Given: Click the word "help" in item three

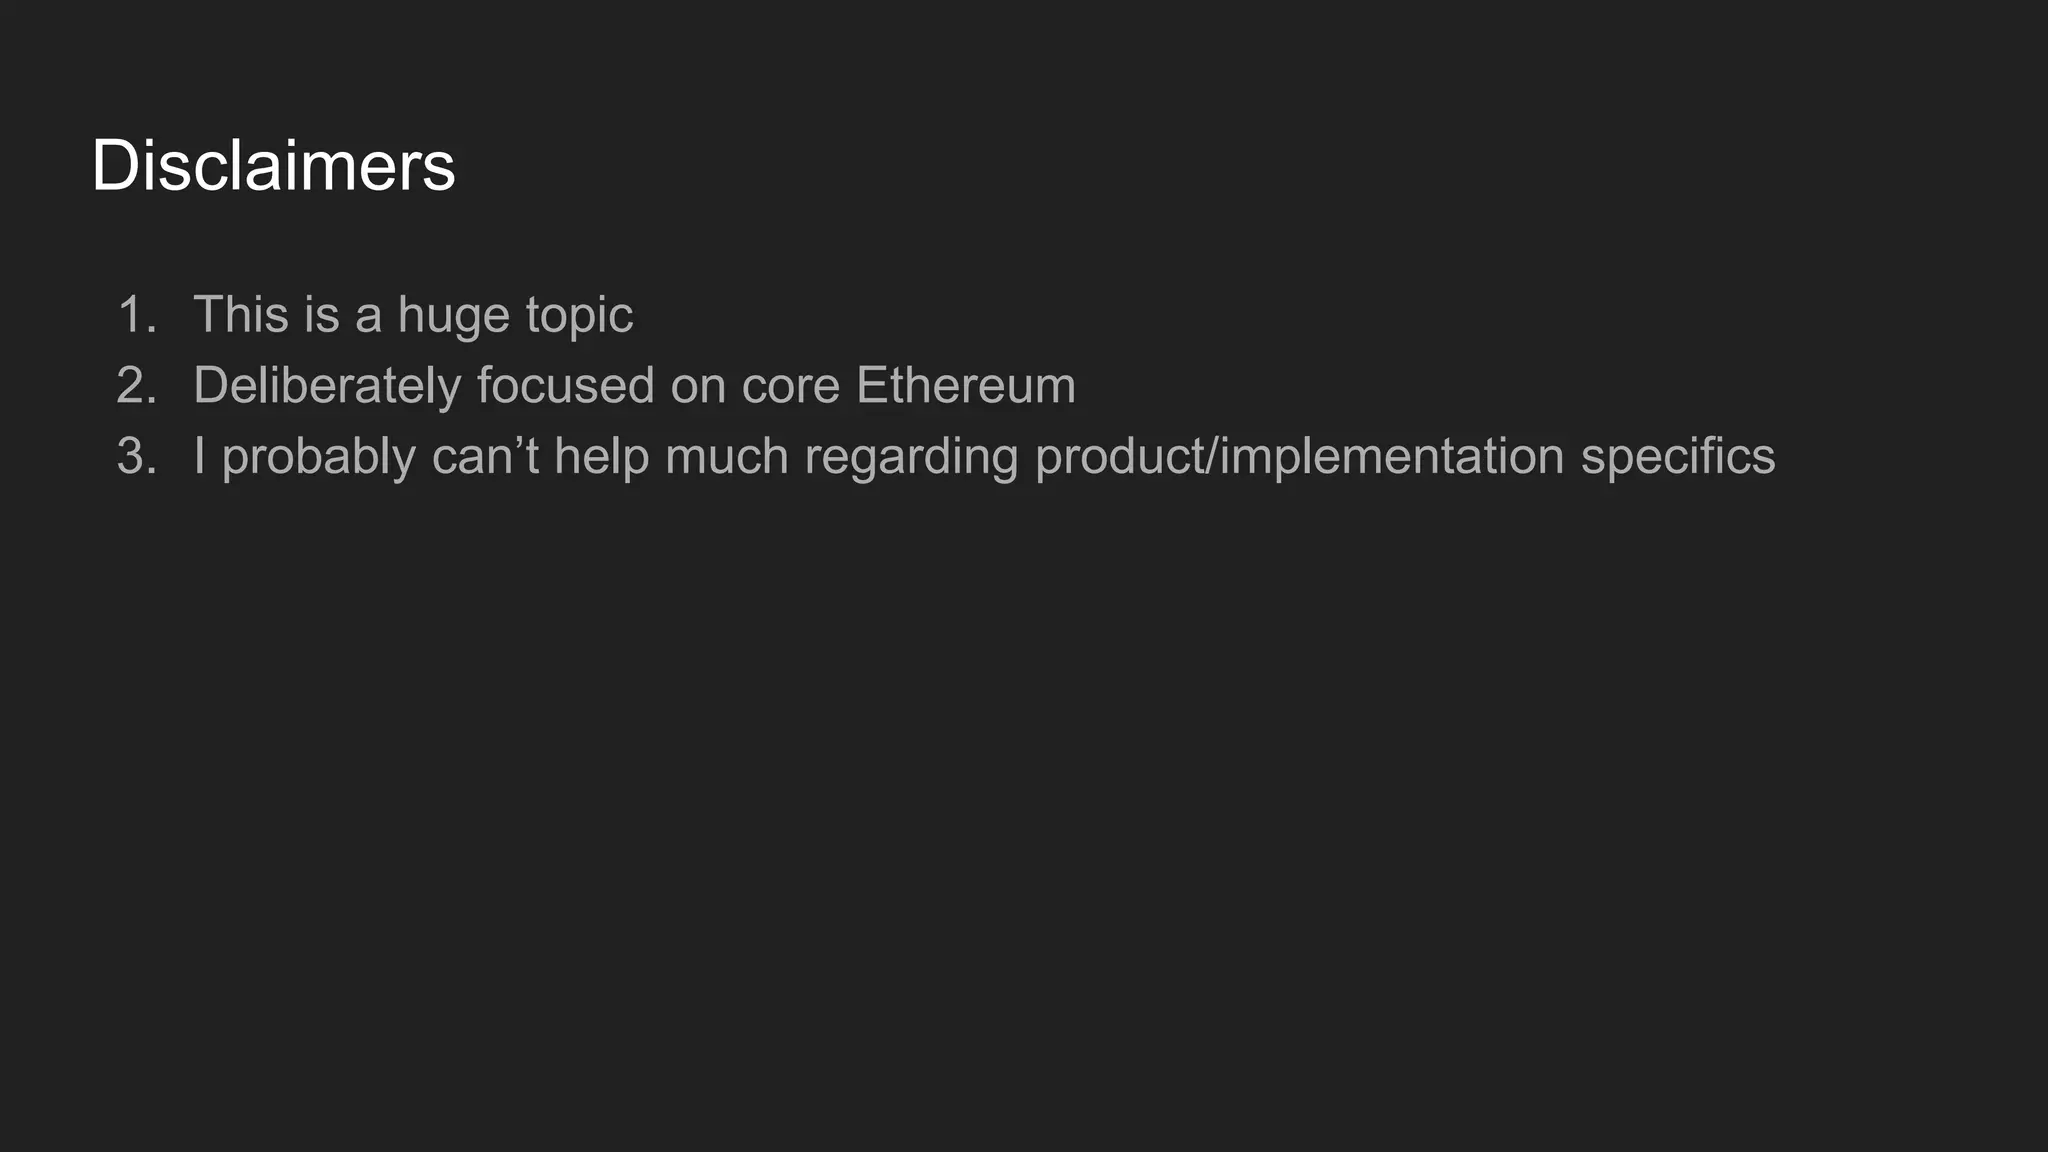Looking at the screenshot, I should (x=601, y=457).
